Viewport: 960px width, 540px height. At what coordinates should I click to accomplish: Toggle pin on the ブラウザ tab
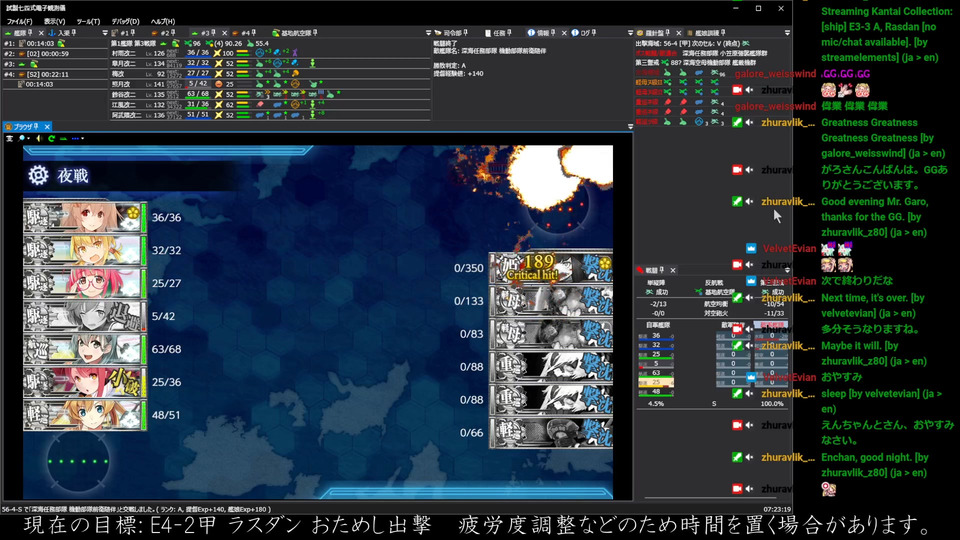36,127
